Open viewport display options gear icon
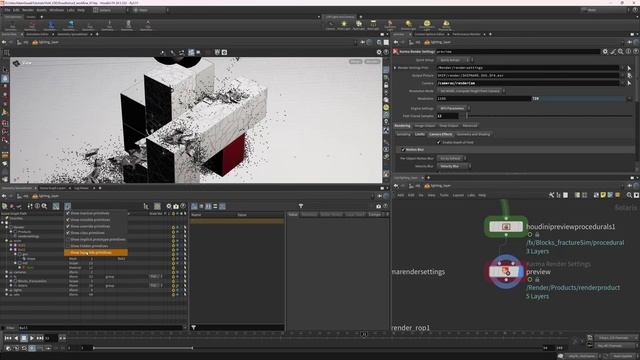Viewport: 640px width, 360px height. coord(379,52)
